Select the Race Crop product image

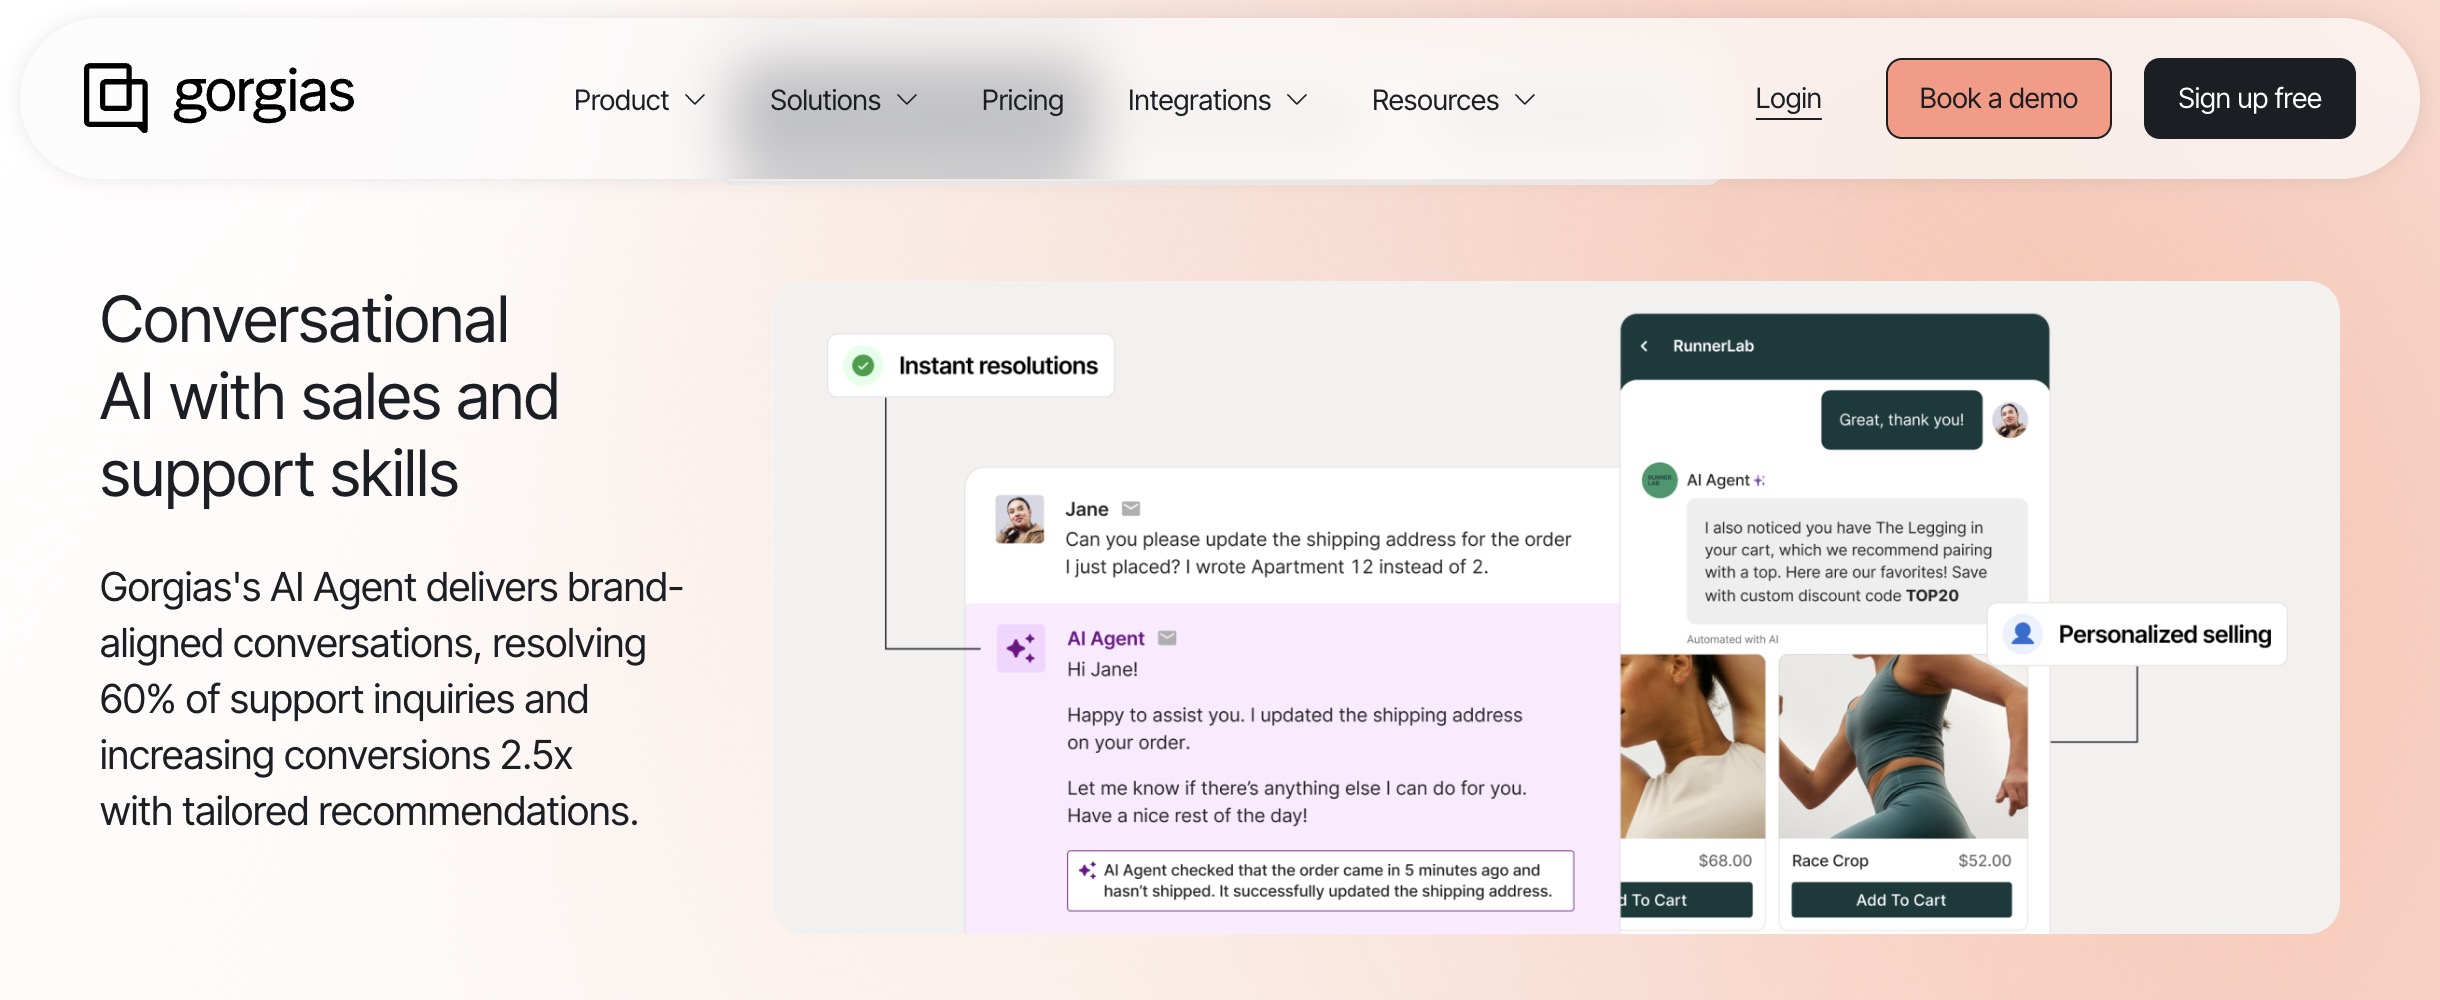1902,746
